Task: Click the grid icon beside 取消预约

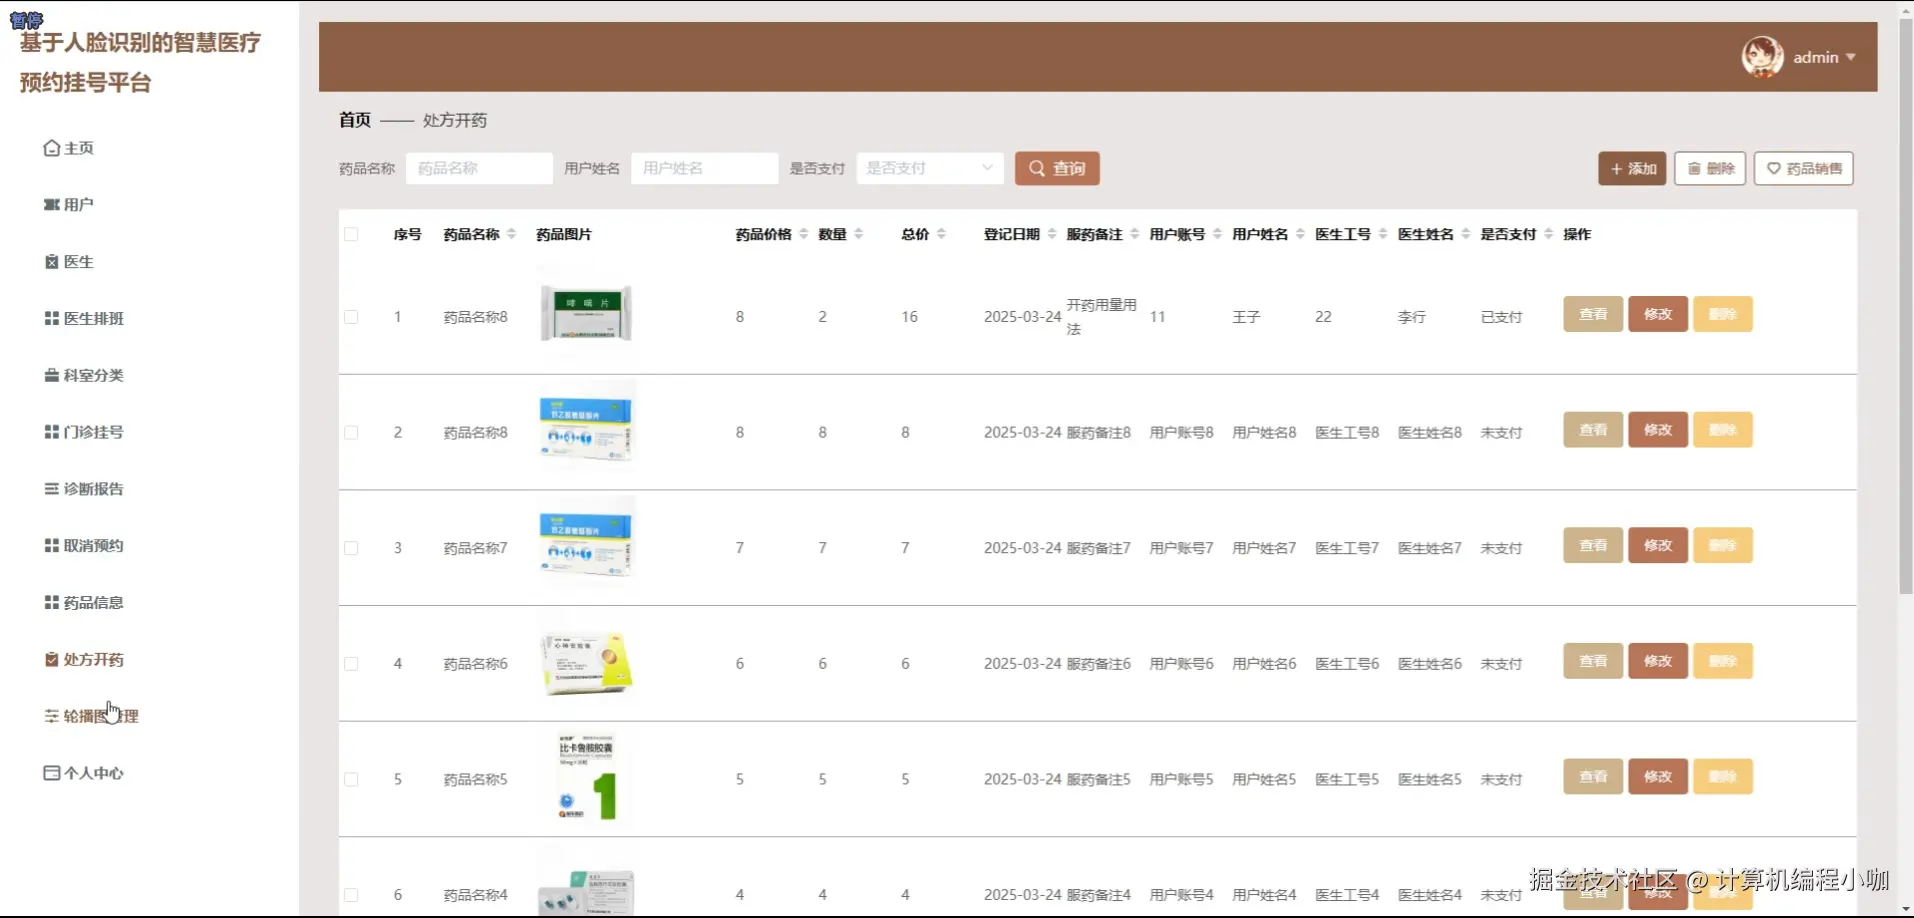Action: [x=51, y=546]
